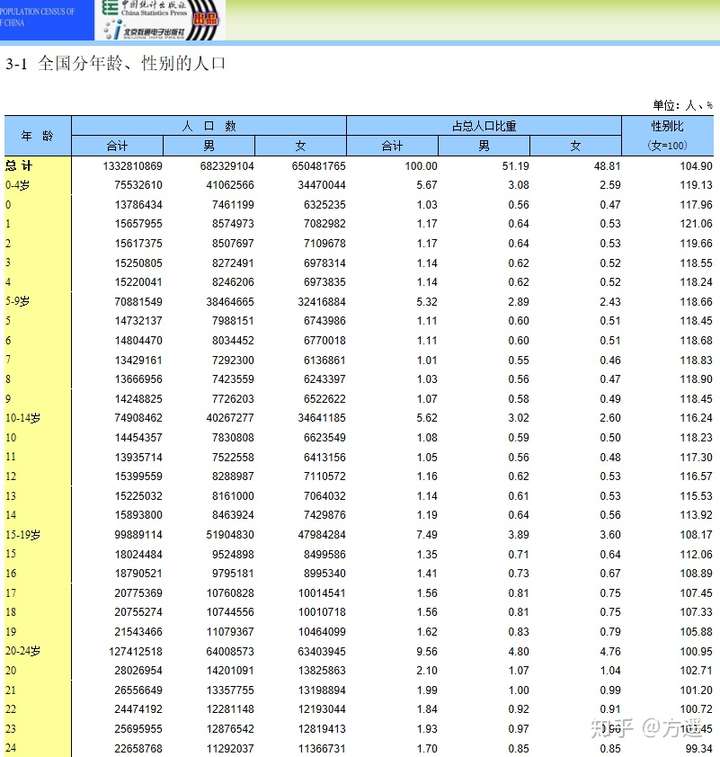Select the 总计 row label
This screenshot has width=720, height=757.
coord(19,166)
